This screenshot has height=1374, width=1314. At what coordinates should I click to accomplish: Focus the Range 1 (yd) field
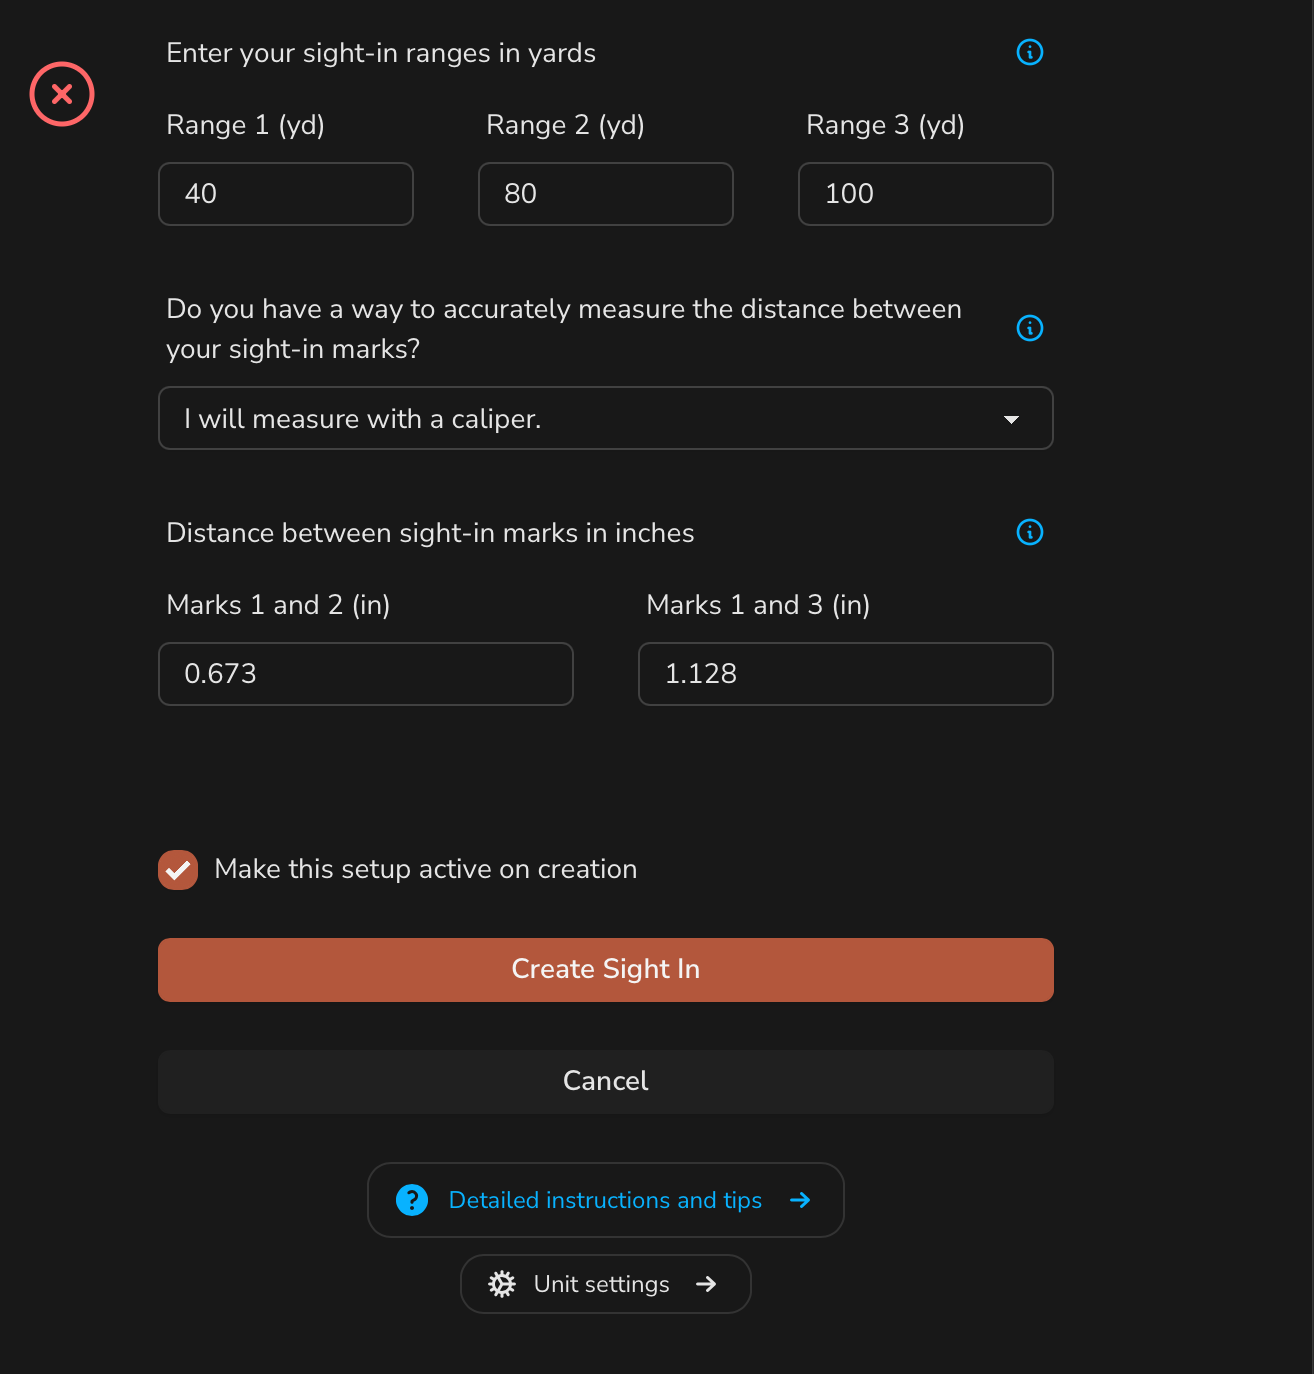click(286, 194)
